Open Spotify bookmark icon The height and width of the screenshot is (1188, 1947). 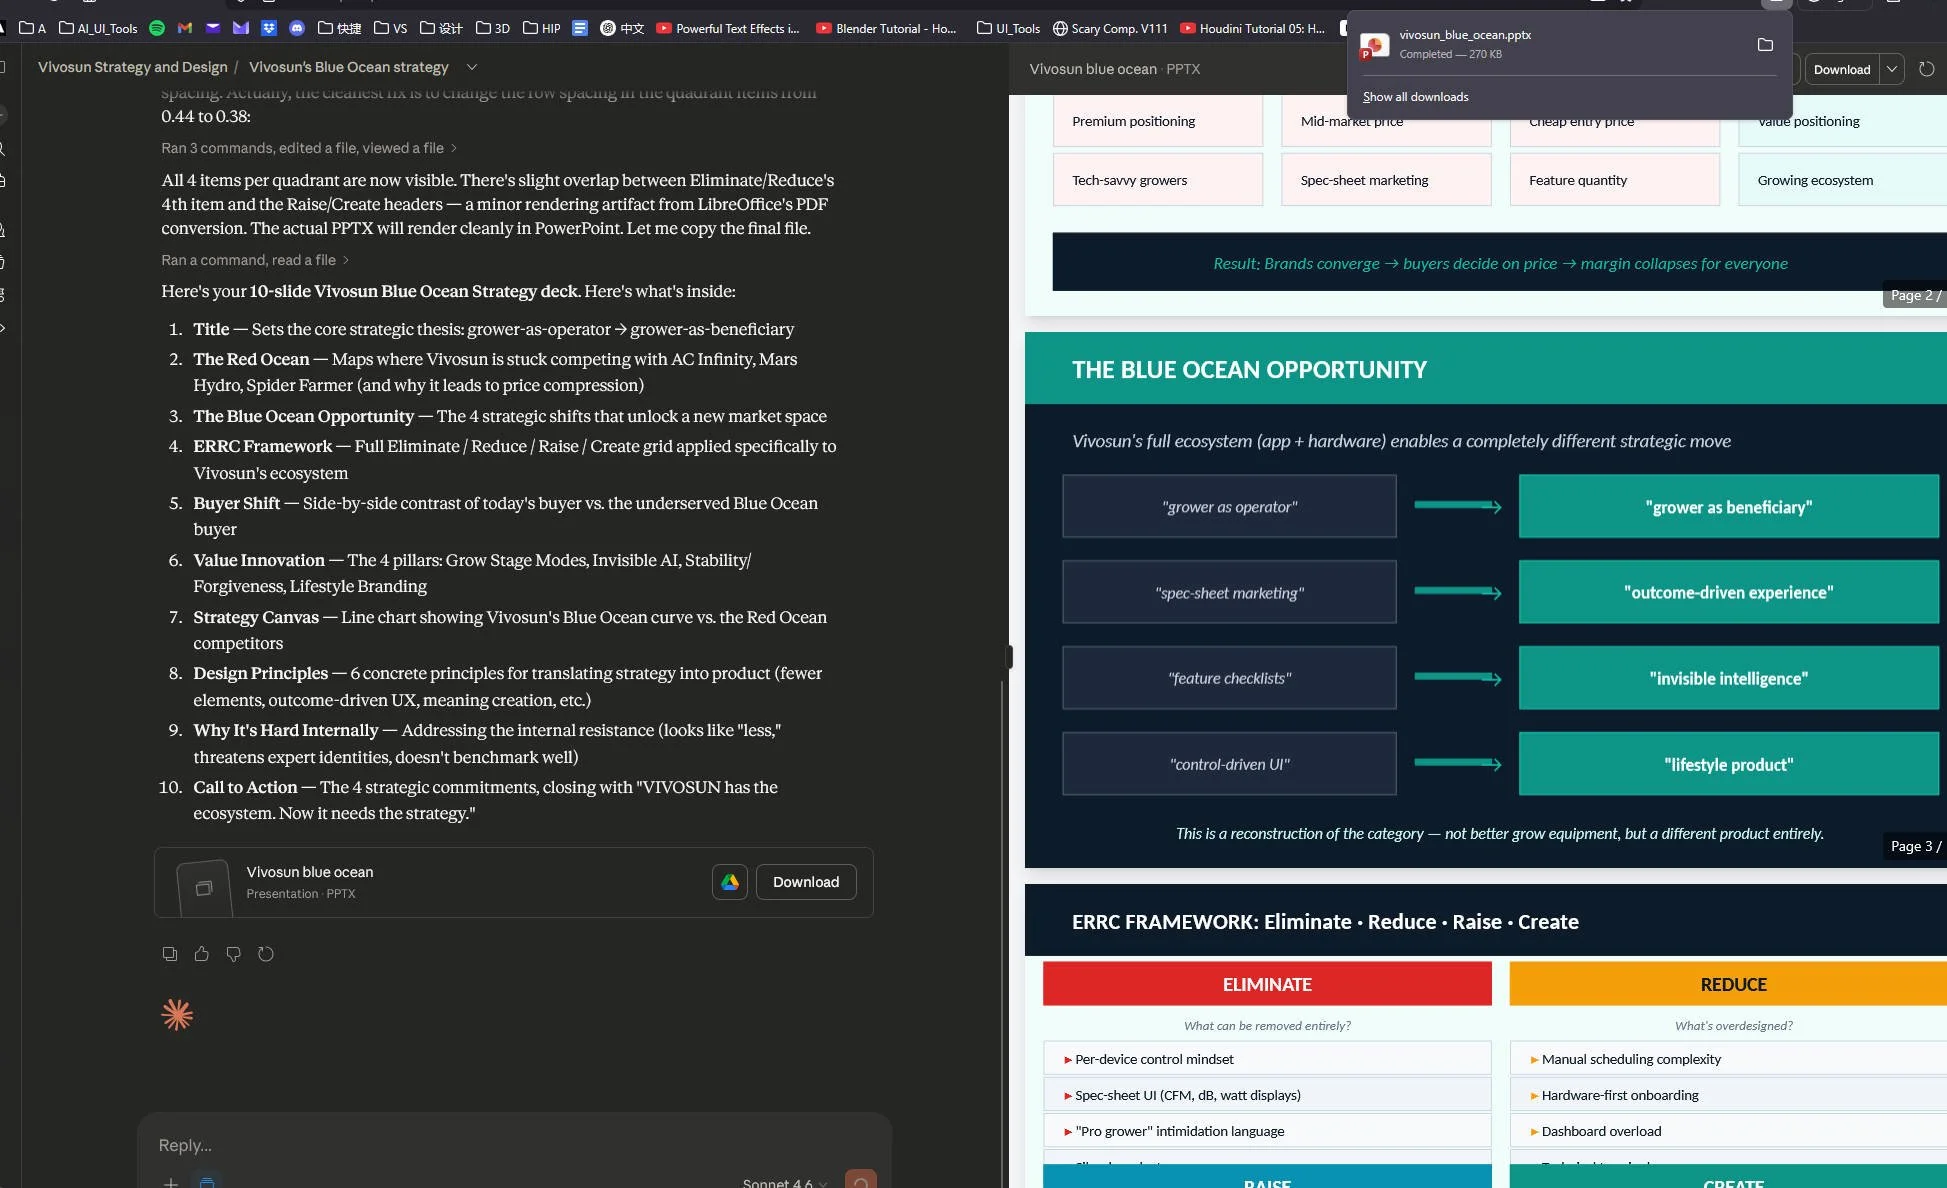pyautogui.click(x=157, y=28)
